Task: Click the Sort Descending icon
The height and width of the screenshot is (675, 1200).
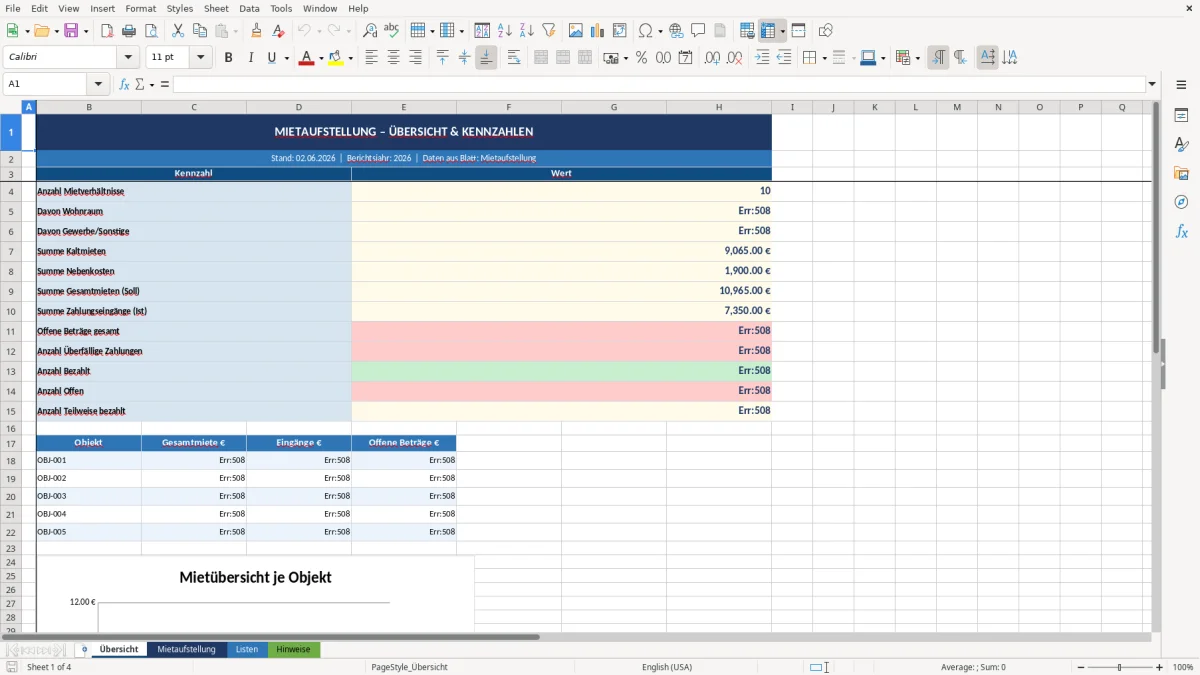Action: pyautogui.click(x=526, y=31)
